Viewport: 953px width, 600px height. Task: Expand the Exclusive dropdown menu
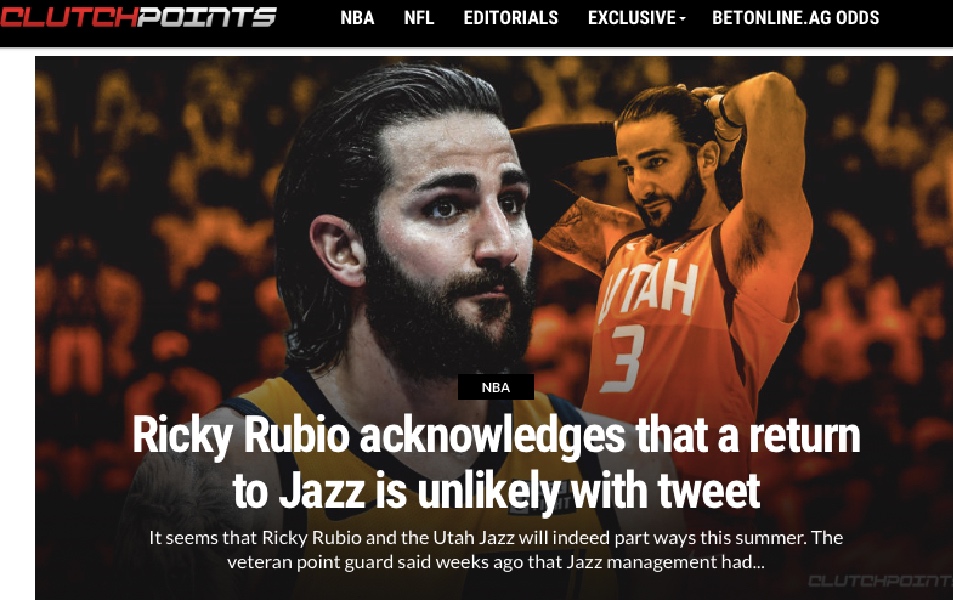point(636,18)
